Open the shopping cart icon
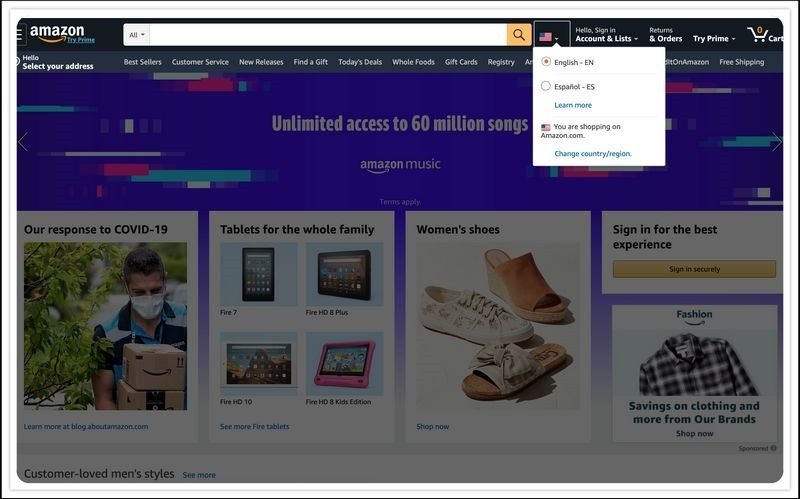The height and width of the screenshot is (499, 800). tap(758, 35)
